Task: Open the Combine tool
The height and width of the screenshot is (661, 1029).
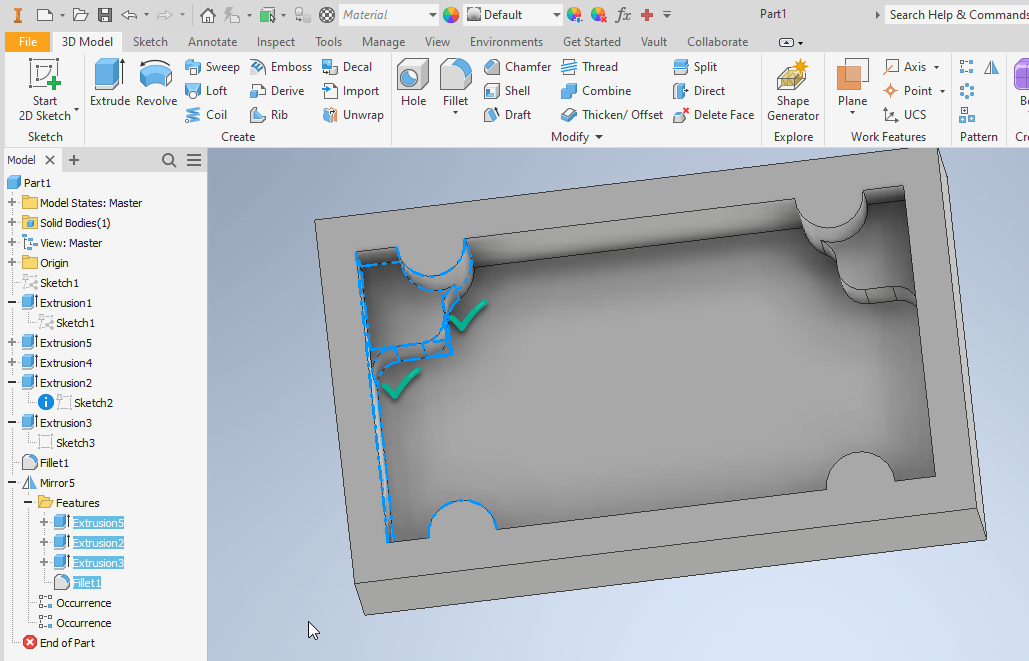Action: coord(597,90)
